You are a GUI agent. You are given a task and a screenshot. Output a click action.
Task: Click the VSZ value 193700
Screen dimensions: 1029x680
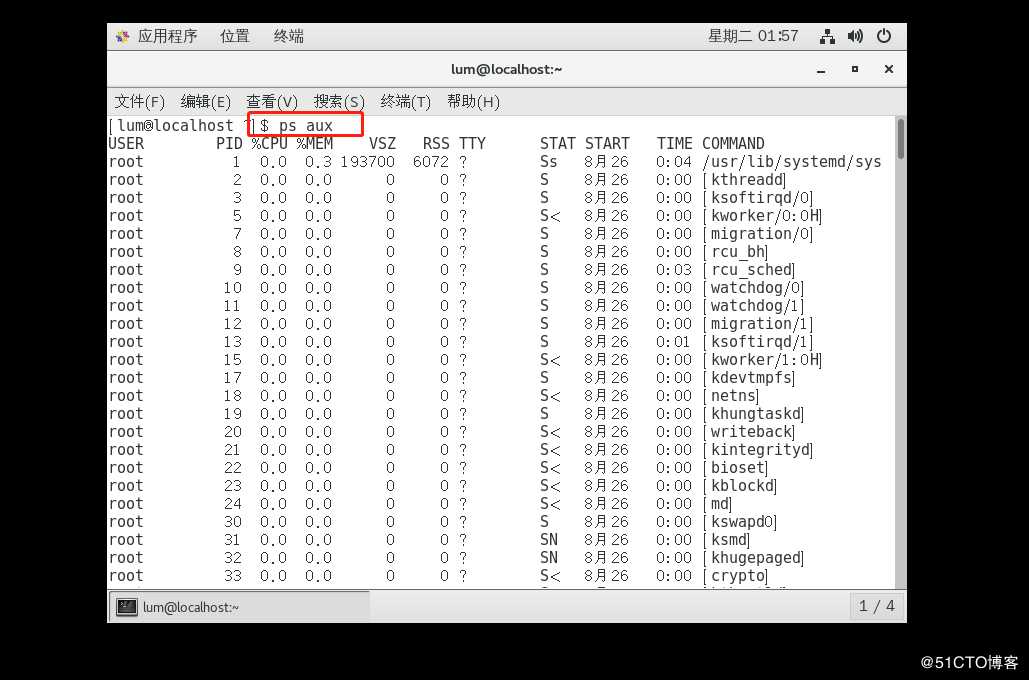coord(368,162)
